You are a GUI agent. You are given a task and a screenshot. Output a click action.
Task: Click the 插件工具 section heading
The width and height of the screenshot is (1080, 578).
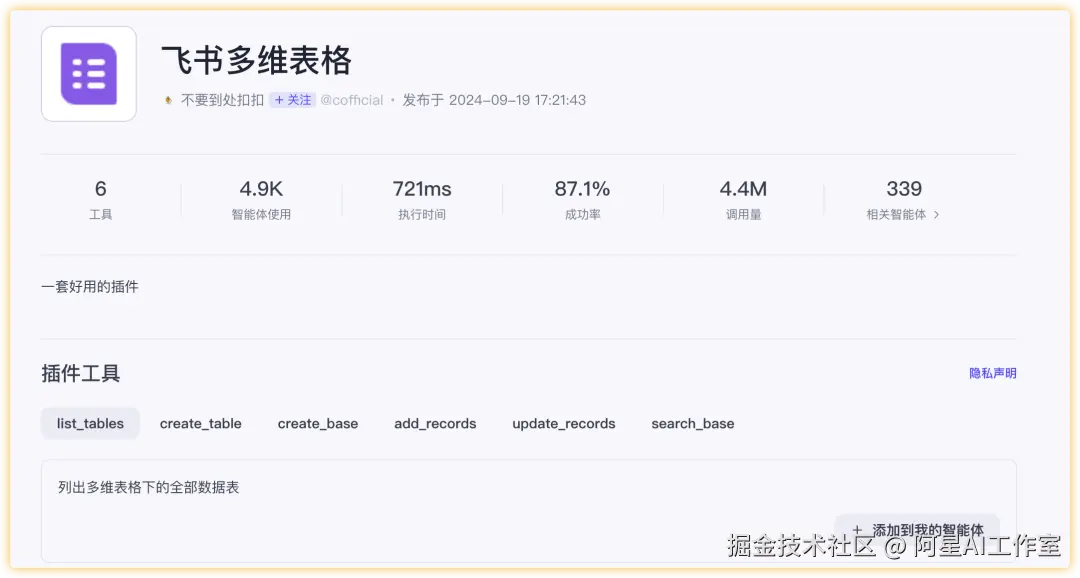[81, 373]
